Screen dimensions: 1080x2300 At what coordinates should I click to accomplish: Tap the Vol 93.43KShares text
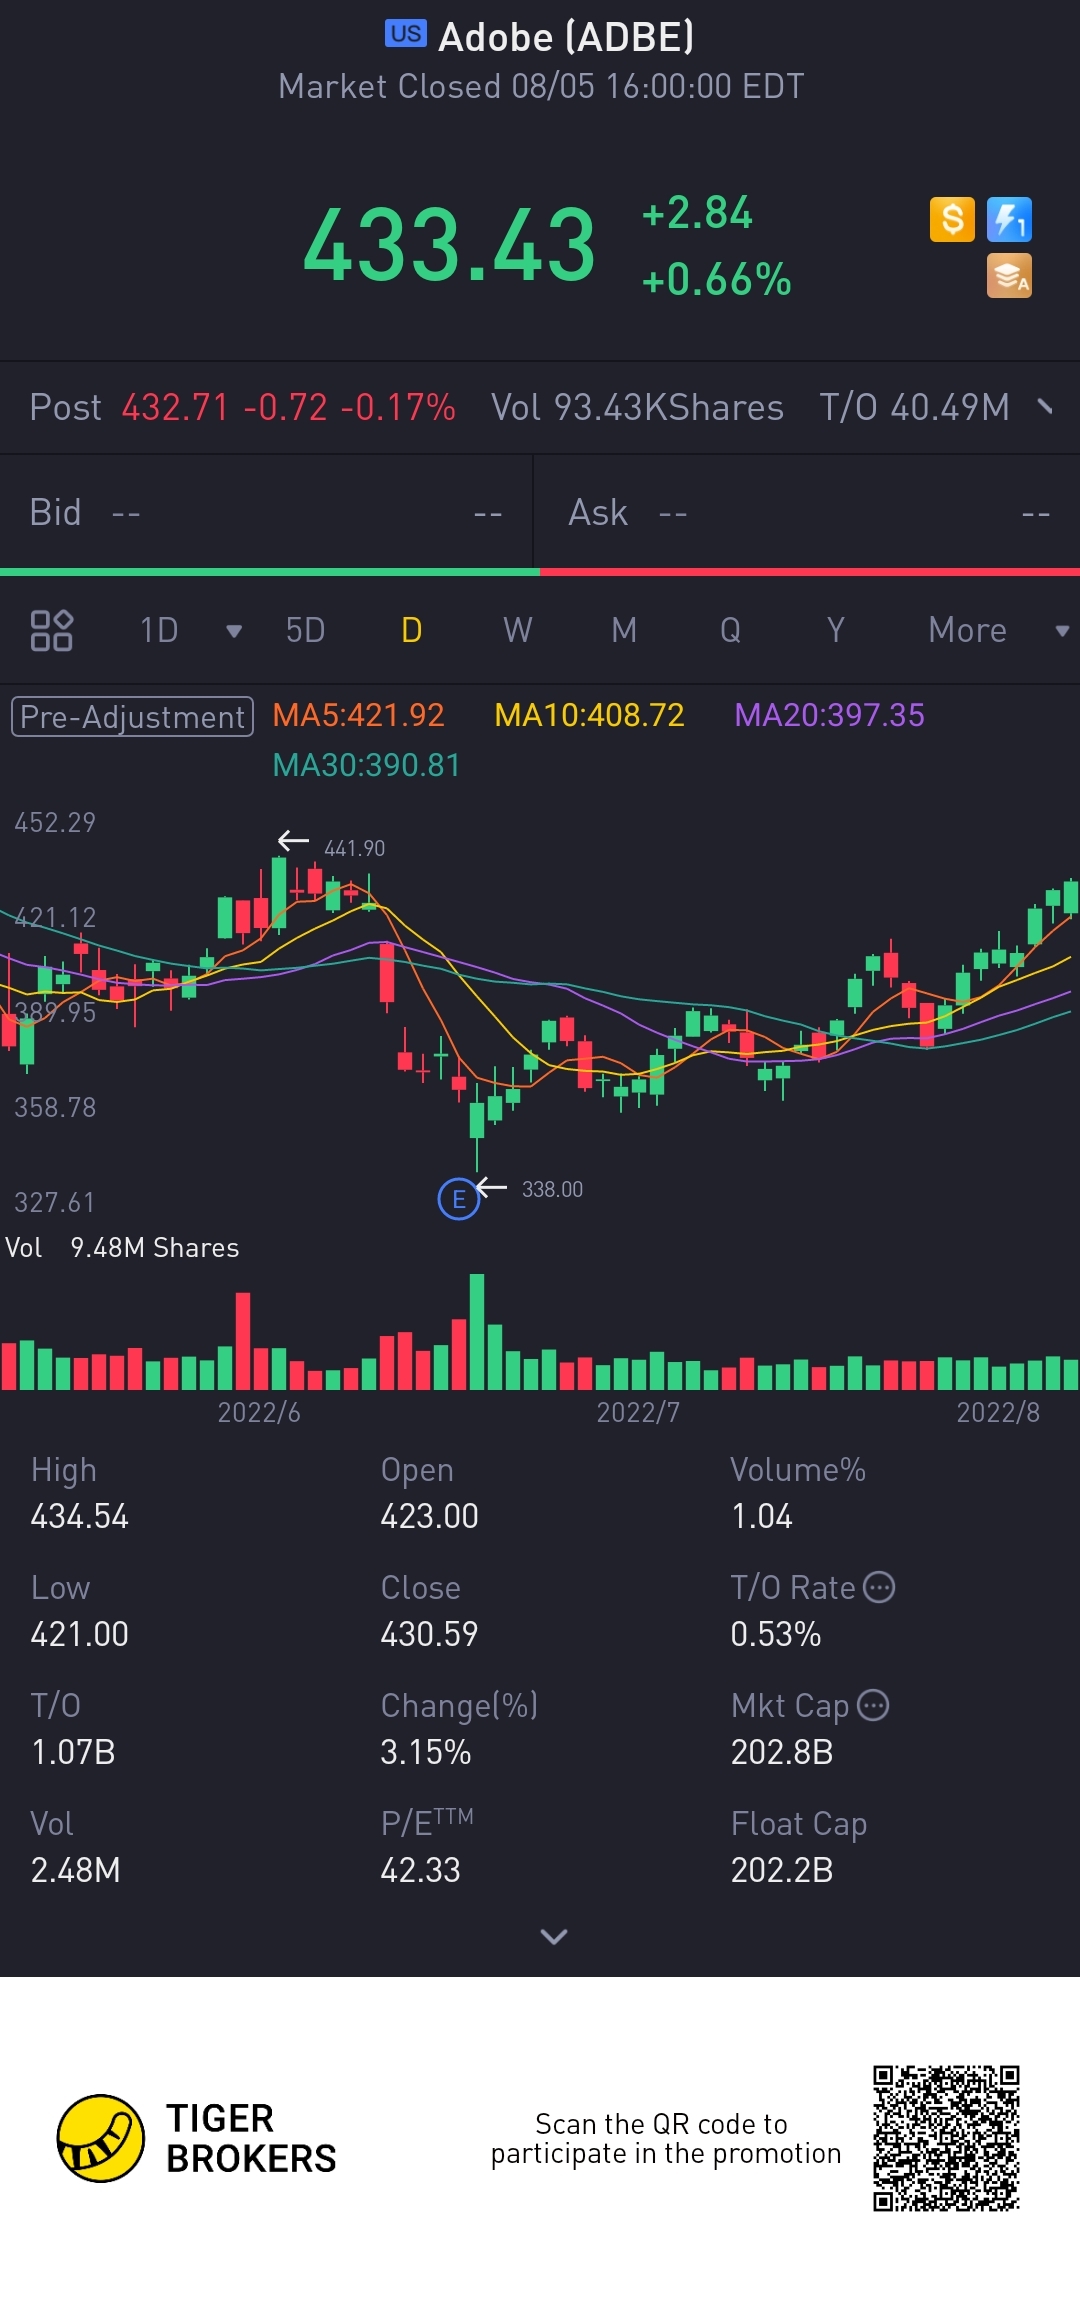pyautogui.click(x=637, y=407)
